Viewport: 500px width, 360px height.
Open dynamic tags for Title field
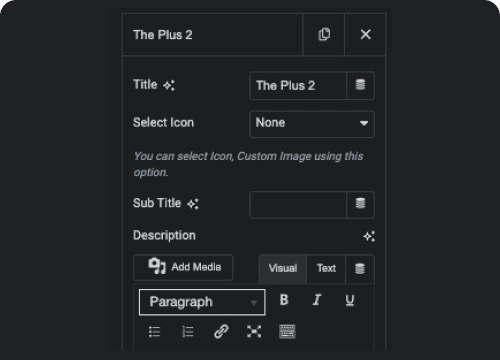point(360,85)
